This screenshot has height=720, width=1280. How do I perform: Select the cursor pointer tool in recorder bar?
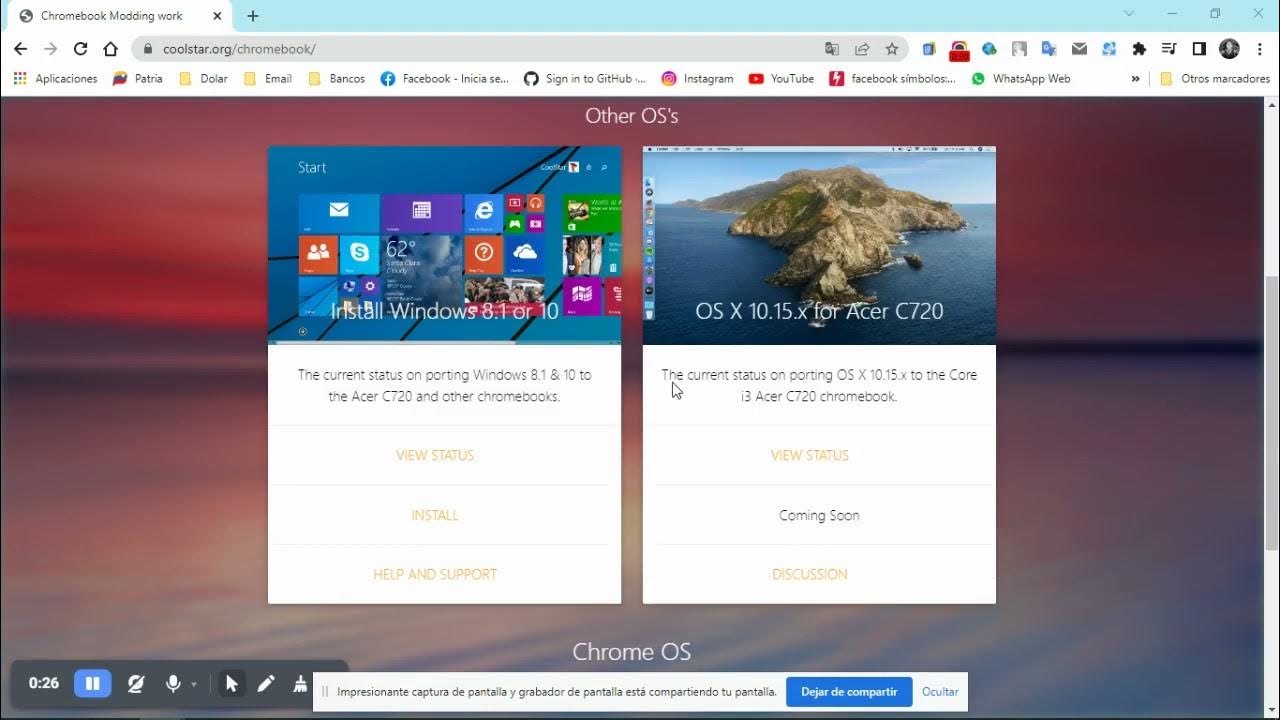tap(232, 684)
